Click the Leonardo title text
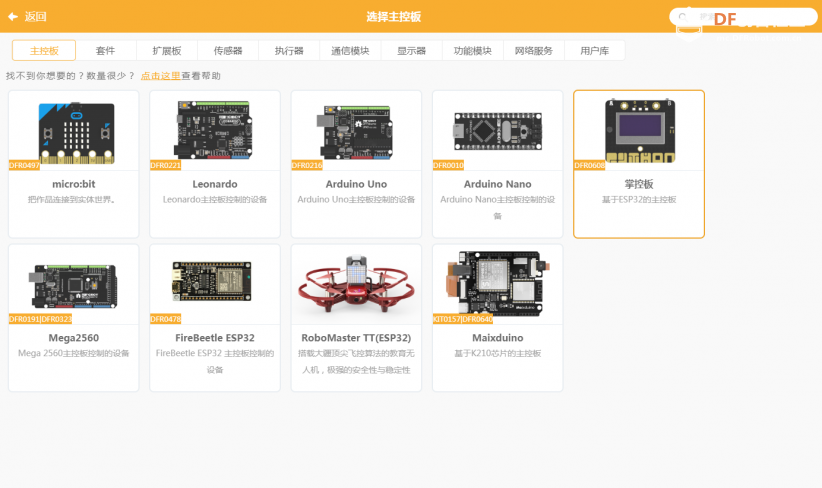 215,184
